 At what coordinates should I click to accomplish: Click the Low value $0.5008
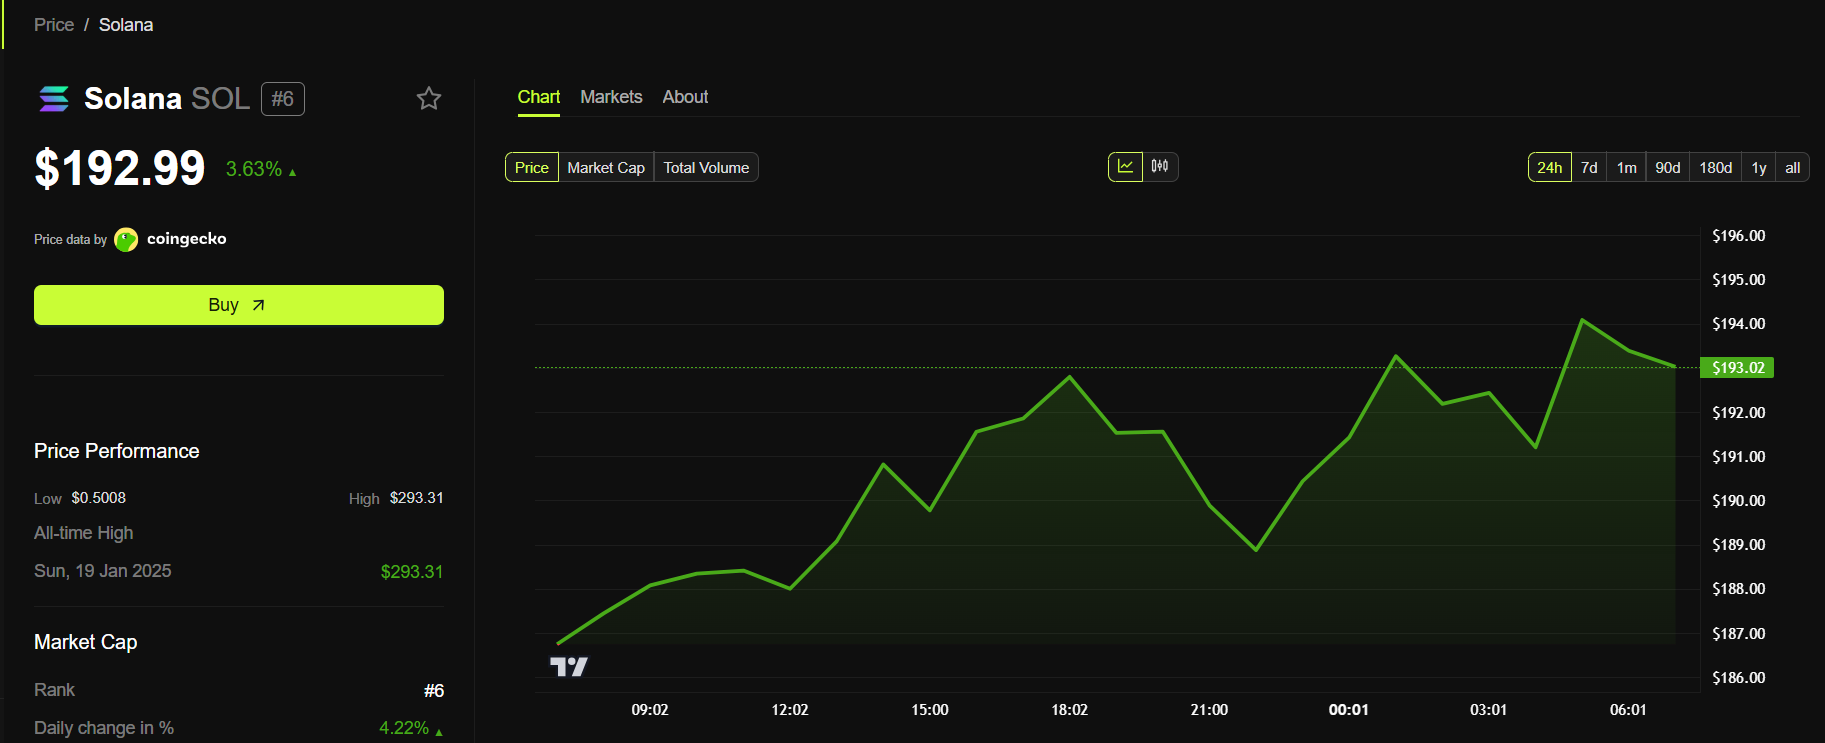[99, 498]
